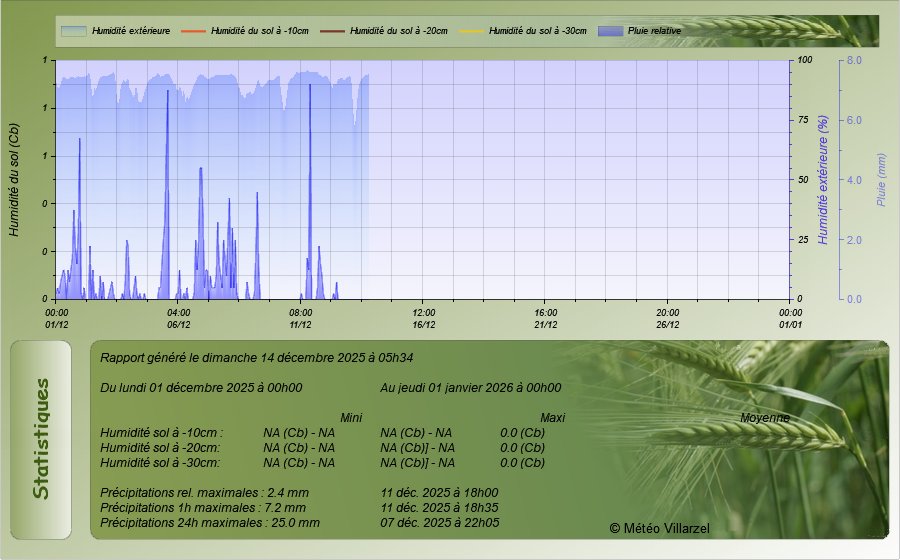Click the 'Précipitations 24h maximales' statistic row
This screenshot has height=560, width=900.
[x=210, y=522]
